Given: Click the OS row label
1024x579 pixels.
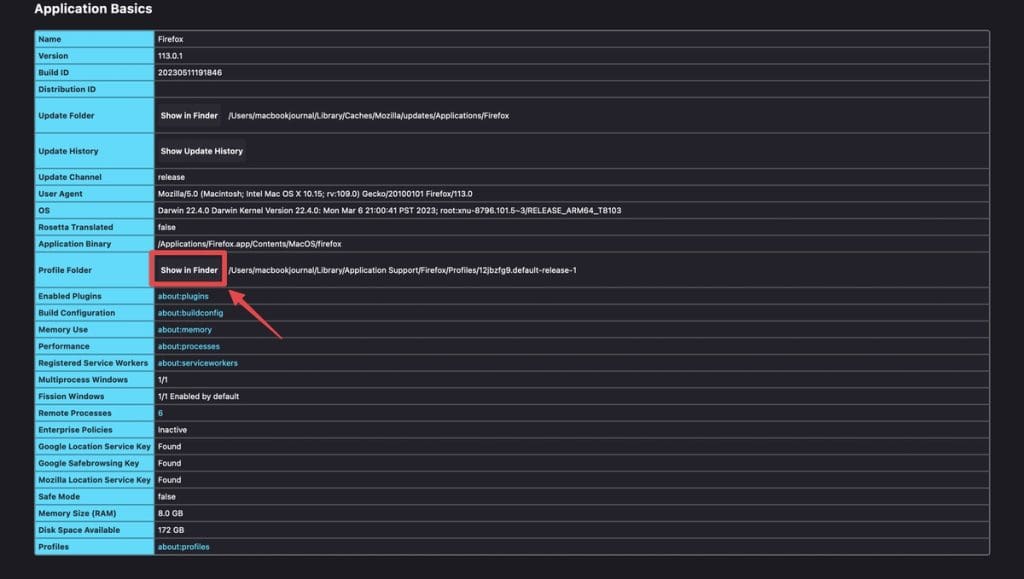Looking at the screenshot, I should click(x=44, y=210).
